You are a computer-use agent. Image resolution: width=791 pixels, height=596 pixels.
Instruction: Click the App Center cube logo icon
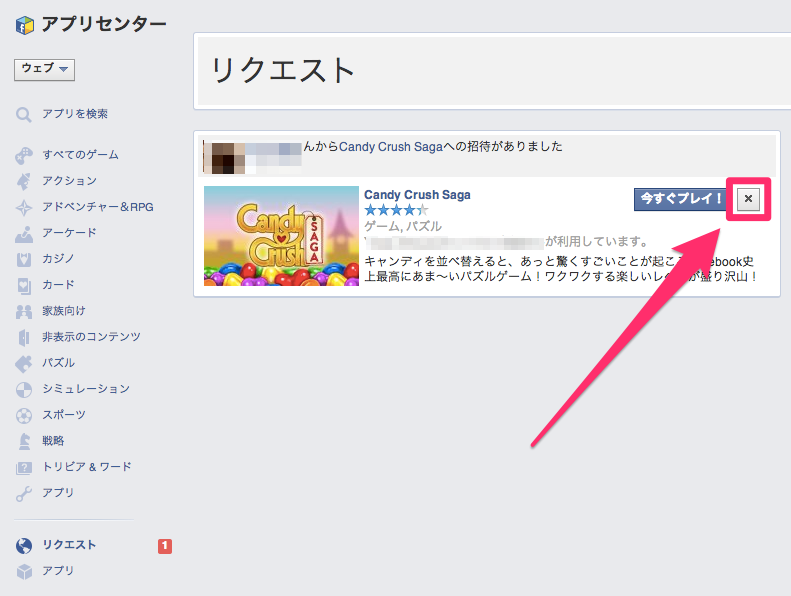tap(25, 25)
